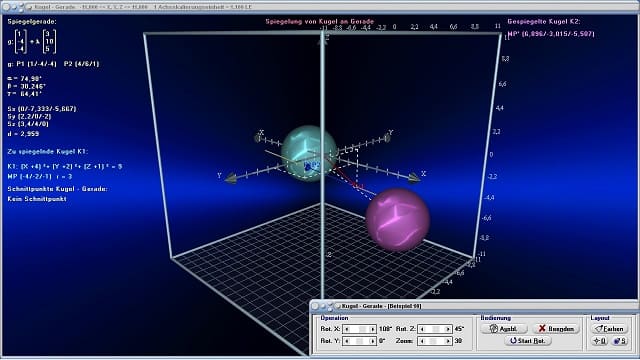Start rotation with the Start Rot. button
The image size is (640, 360).
point(528,340)
